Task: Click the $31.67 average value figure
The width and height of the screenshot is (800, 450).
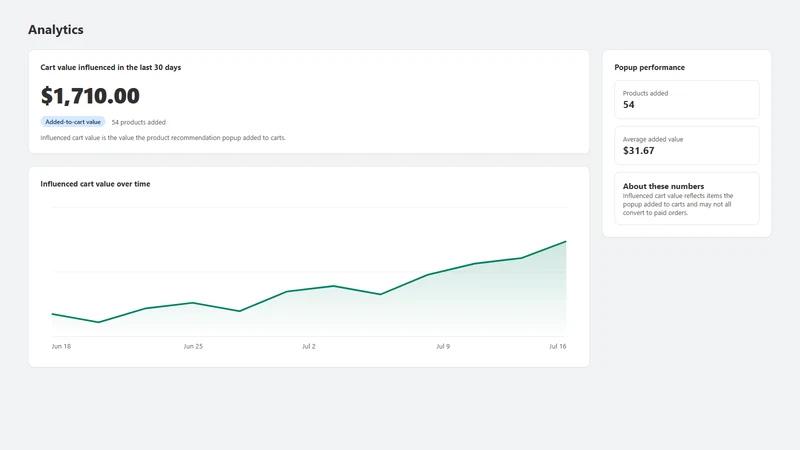Action: click(x=638, y=151)
